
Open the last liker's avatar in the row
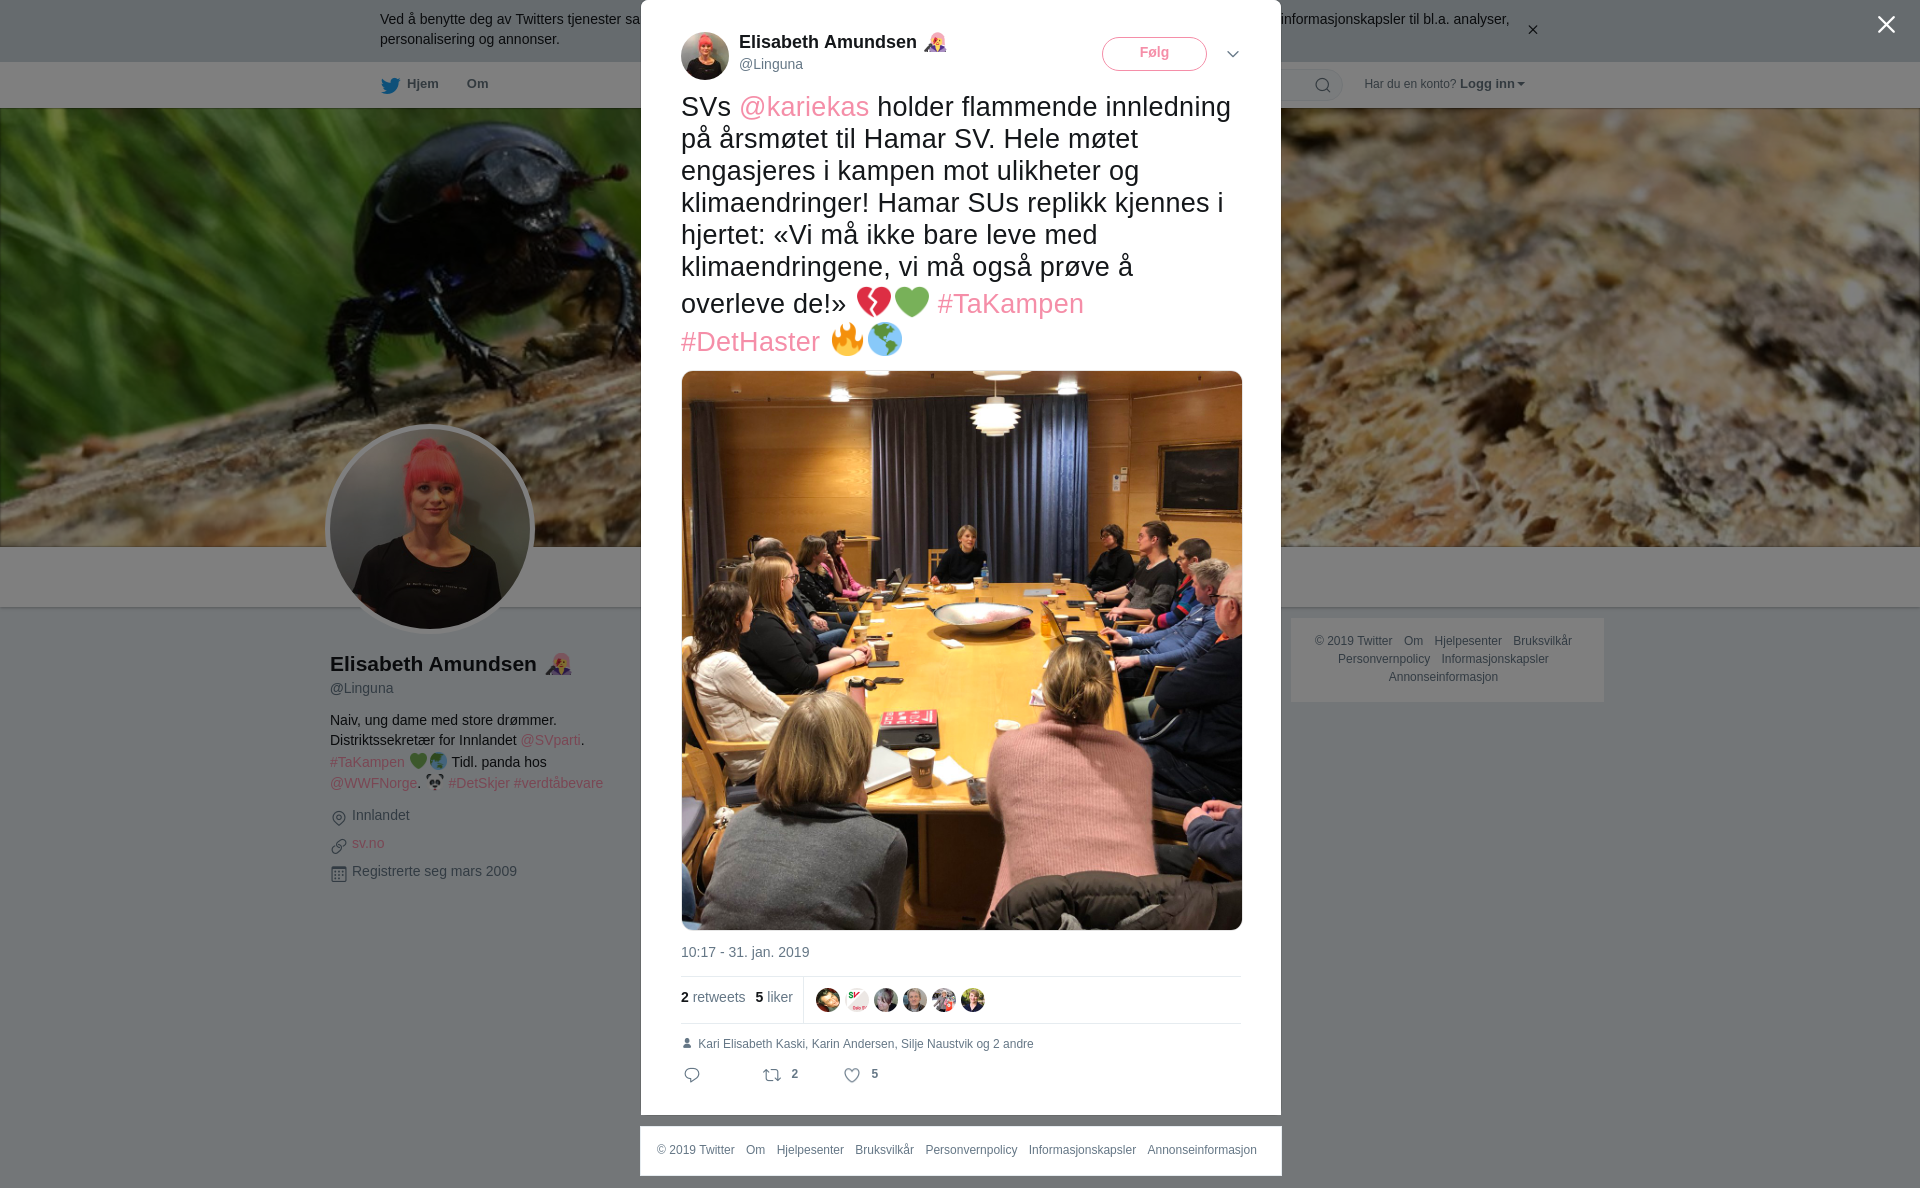click(973, 1000)
